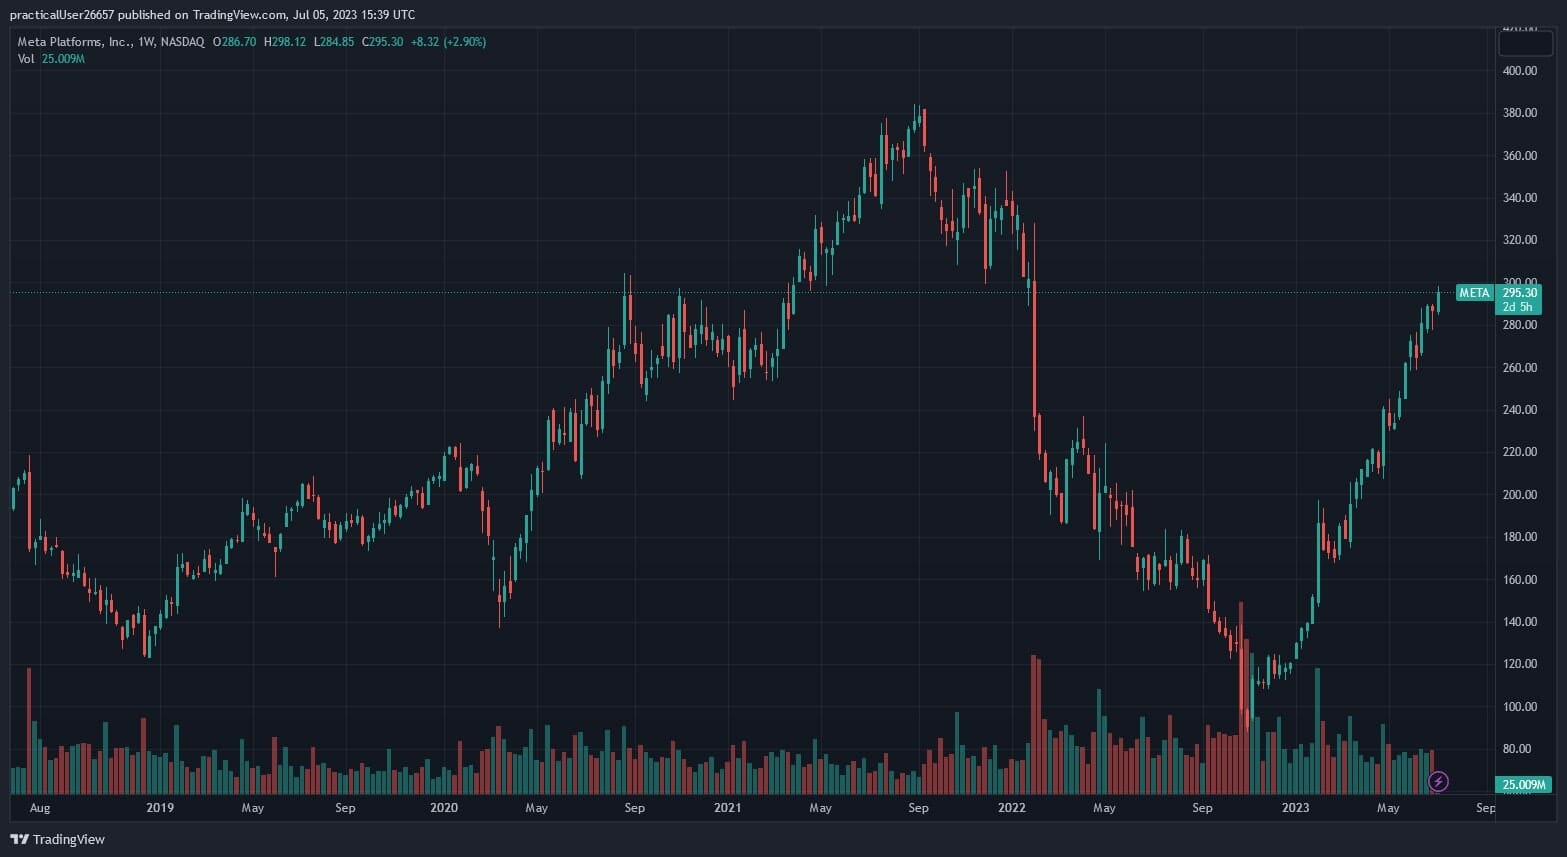This screenshot has height=857, width=1567.
Task: Click the green META symbol price tag
Action: [1474, 293]
